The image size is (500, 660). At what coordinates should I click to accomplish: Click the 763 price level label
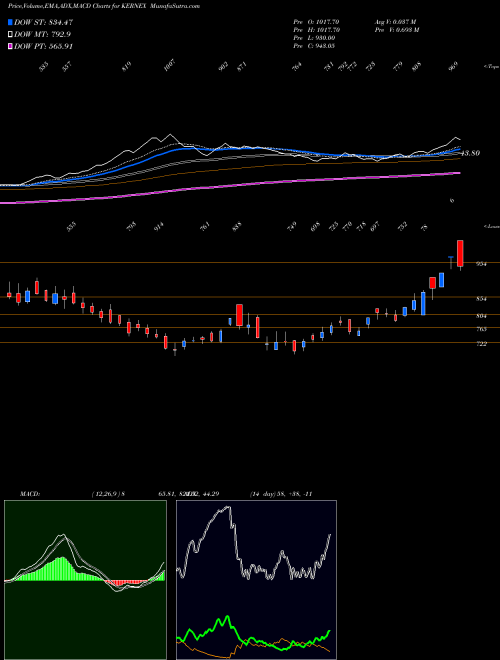click(481, 329)
